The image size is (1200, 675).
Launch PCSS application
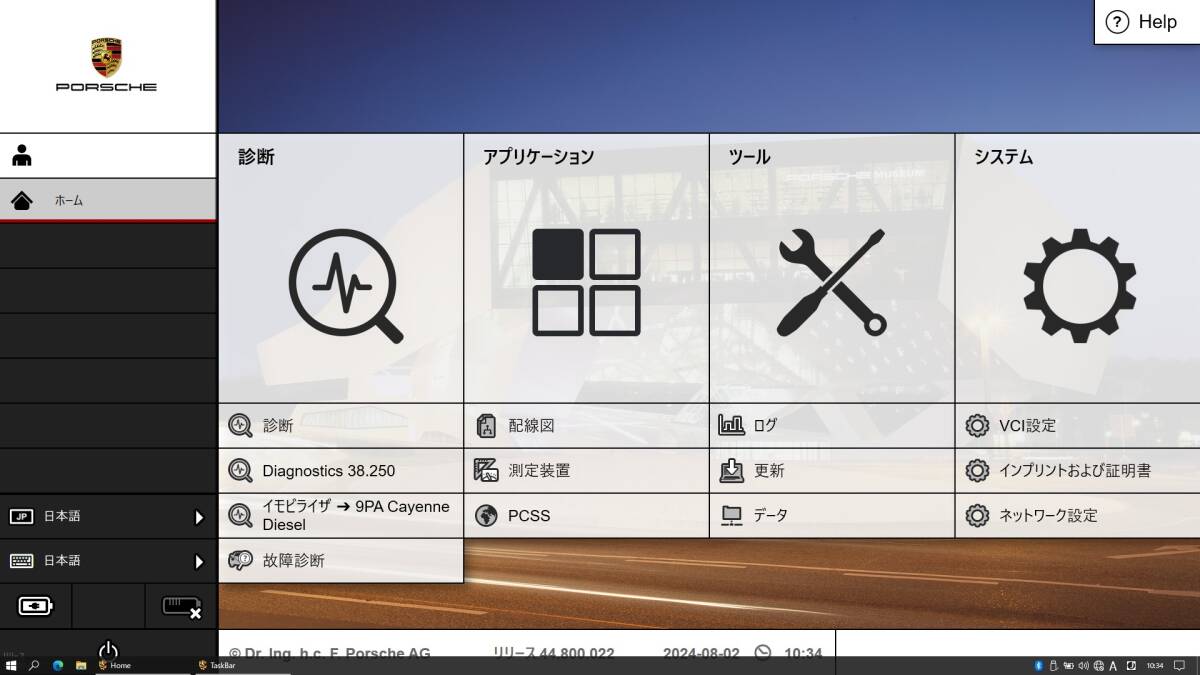point(586,515)
